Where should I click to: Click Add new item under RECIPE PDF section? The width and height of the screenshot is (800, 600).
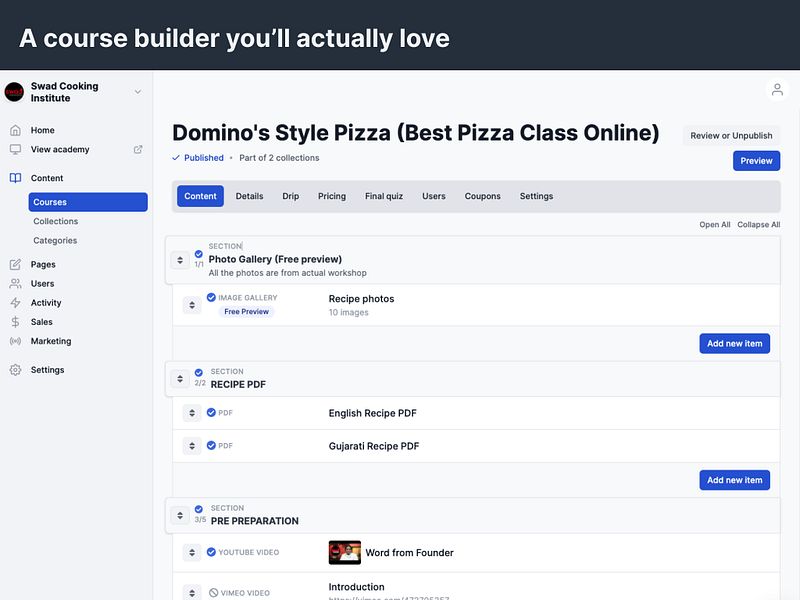pyautogui.click(x=734, y=480)
